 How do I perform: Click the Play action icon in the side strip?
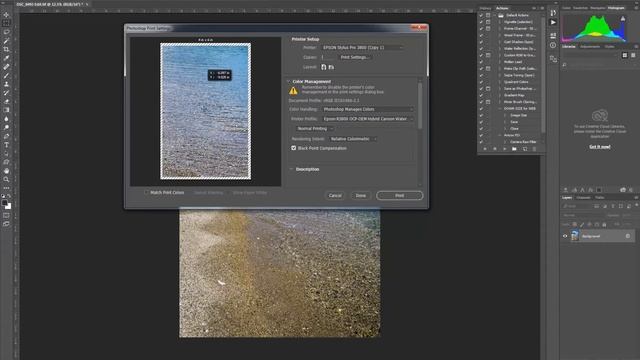(x=553, y=22)
